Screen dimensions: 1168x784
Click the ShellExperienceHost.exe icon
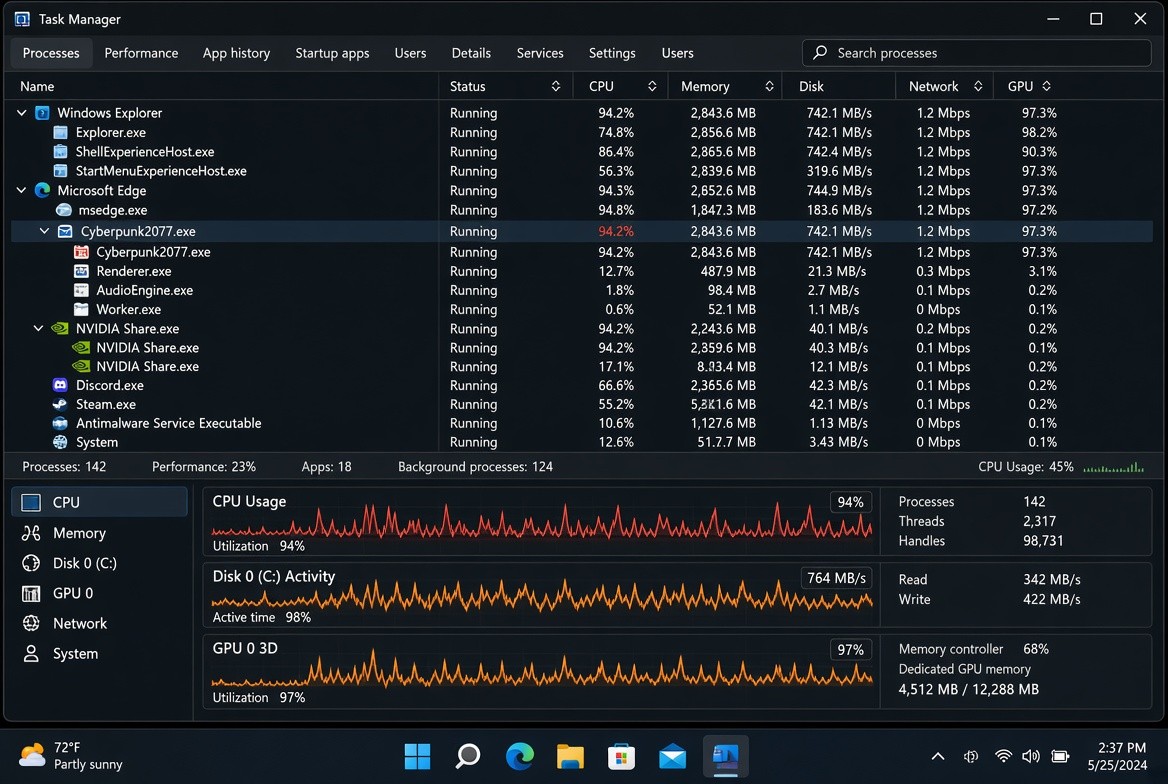(61, 151)
